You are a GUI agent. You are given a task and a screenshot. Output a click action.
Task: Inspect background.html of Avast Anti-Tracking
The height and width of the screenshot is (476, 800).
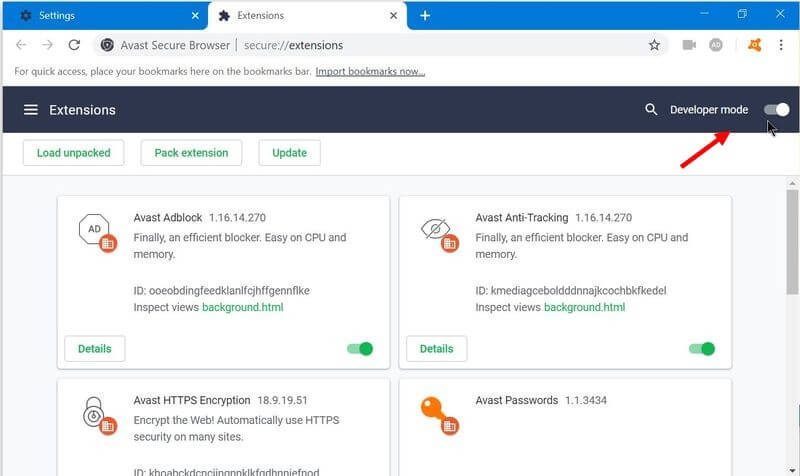pyautogui.click(x=584, y=307)
